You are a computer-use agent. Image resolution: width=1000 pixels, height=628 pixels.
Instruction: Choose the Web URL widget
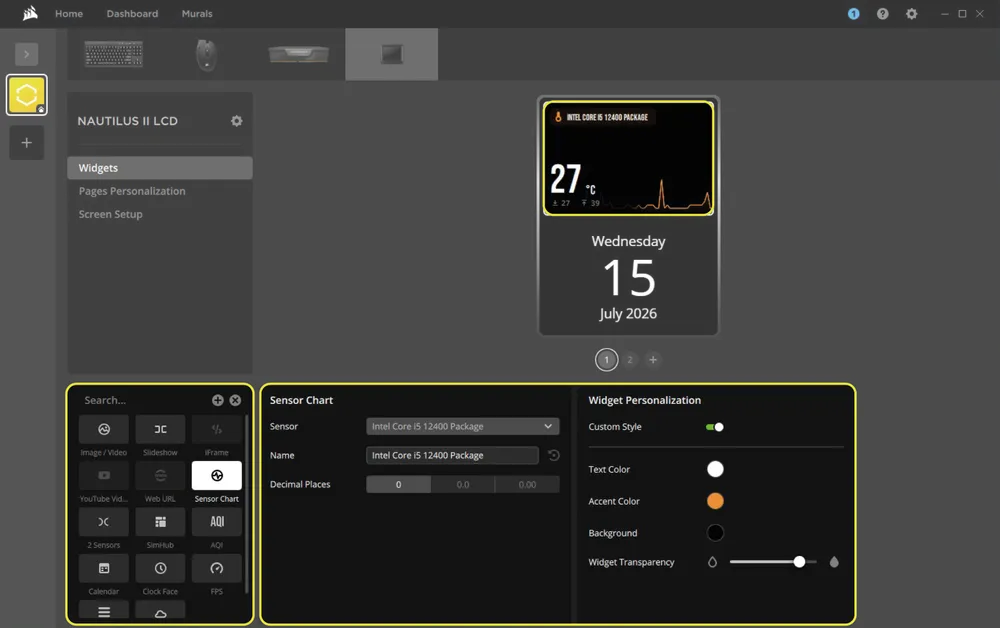160,476
